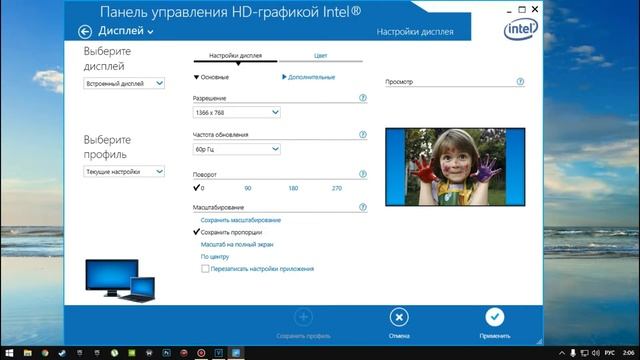Image resolution: width=640 pixels, height=360 pixels.
Task: Select Масштаб на полный экран option
Action: click(x=237, y=244)
